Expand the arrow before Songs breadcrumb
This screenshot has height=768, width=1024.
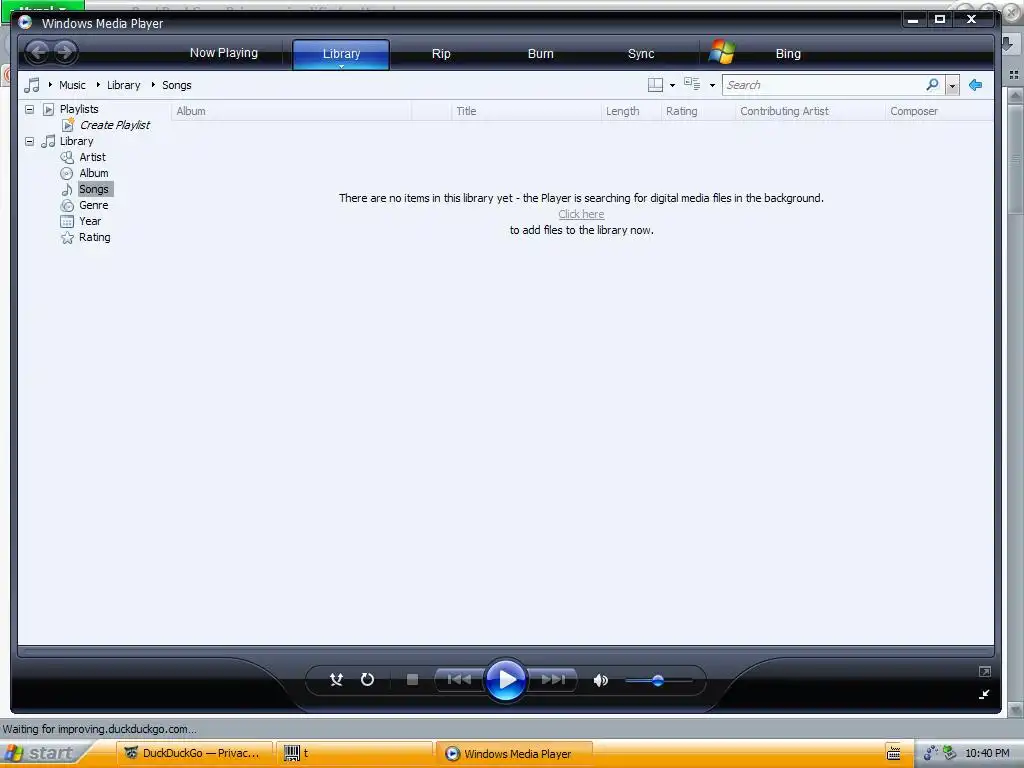153,84
